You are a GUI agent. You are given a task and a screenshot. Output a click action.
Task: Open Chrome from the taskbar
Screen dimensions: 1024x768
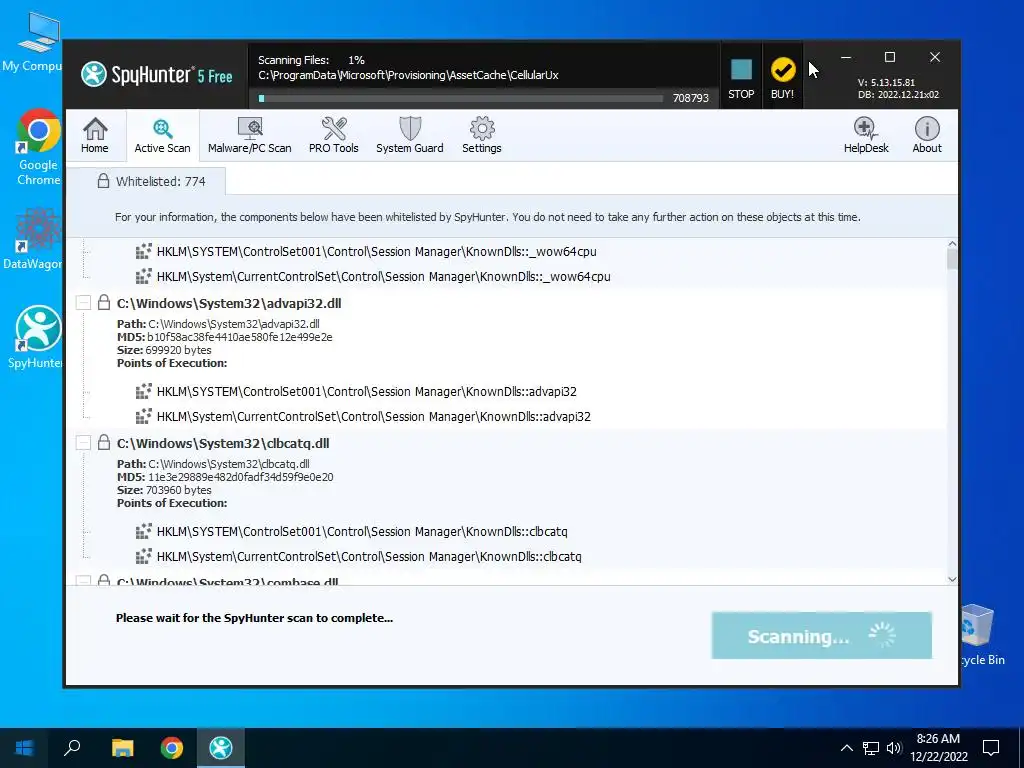point(172,748)
